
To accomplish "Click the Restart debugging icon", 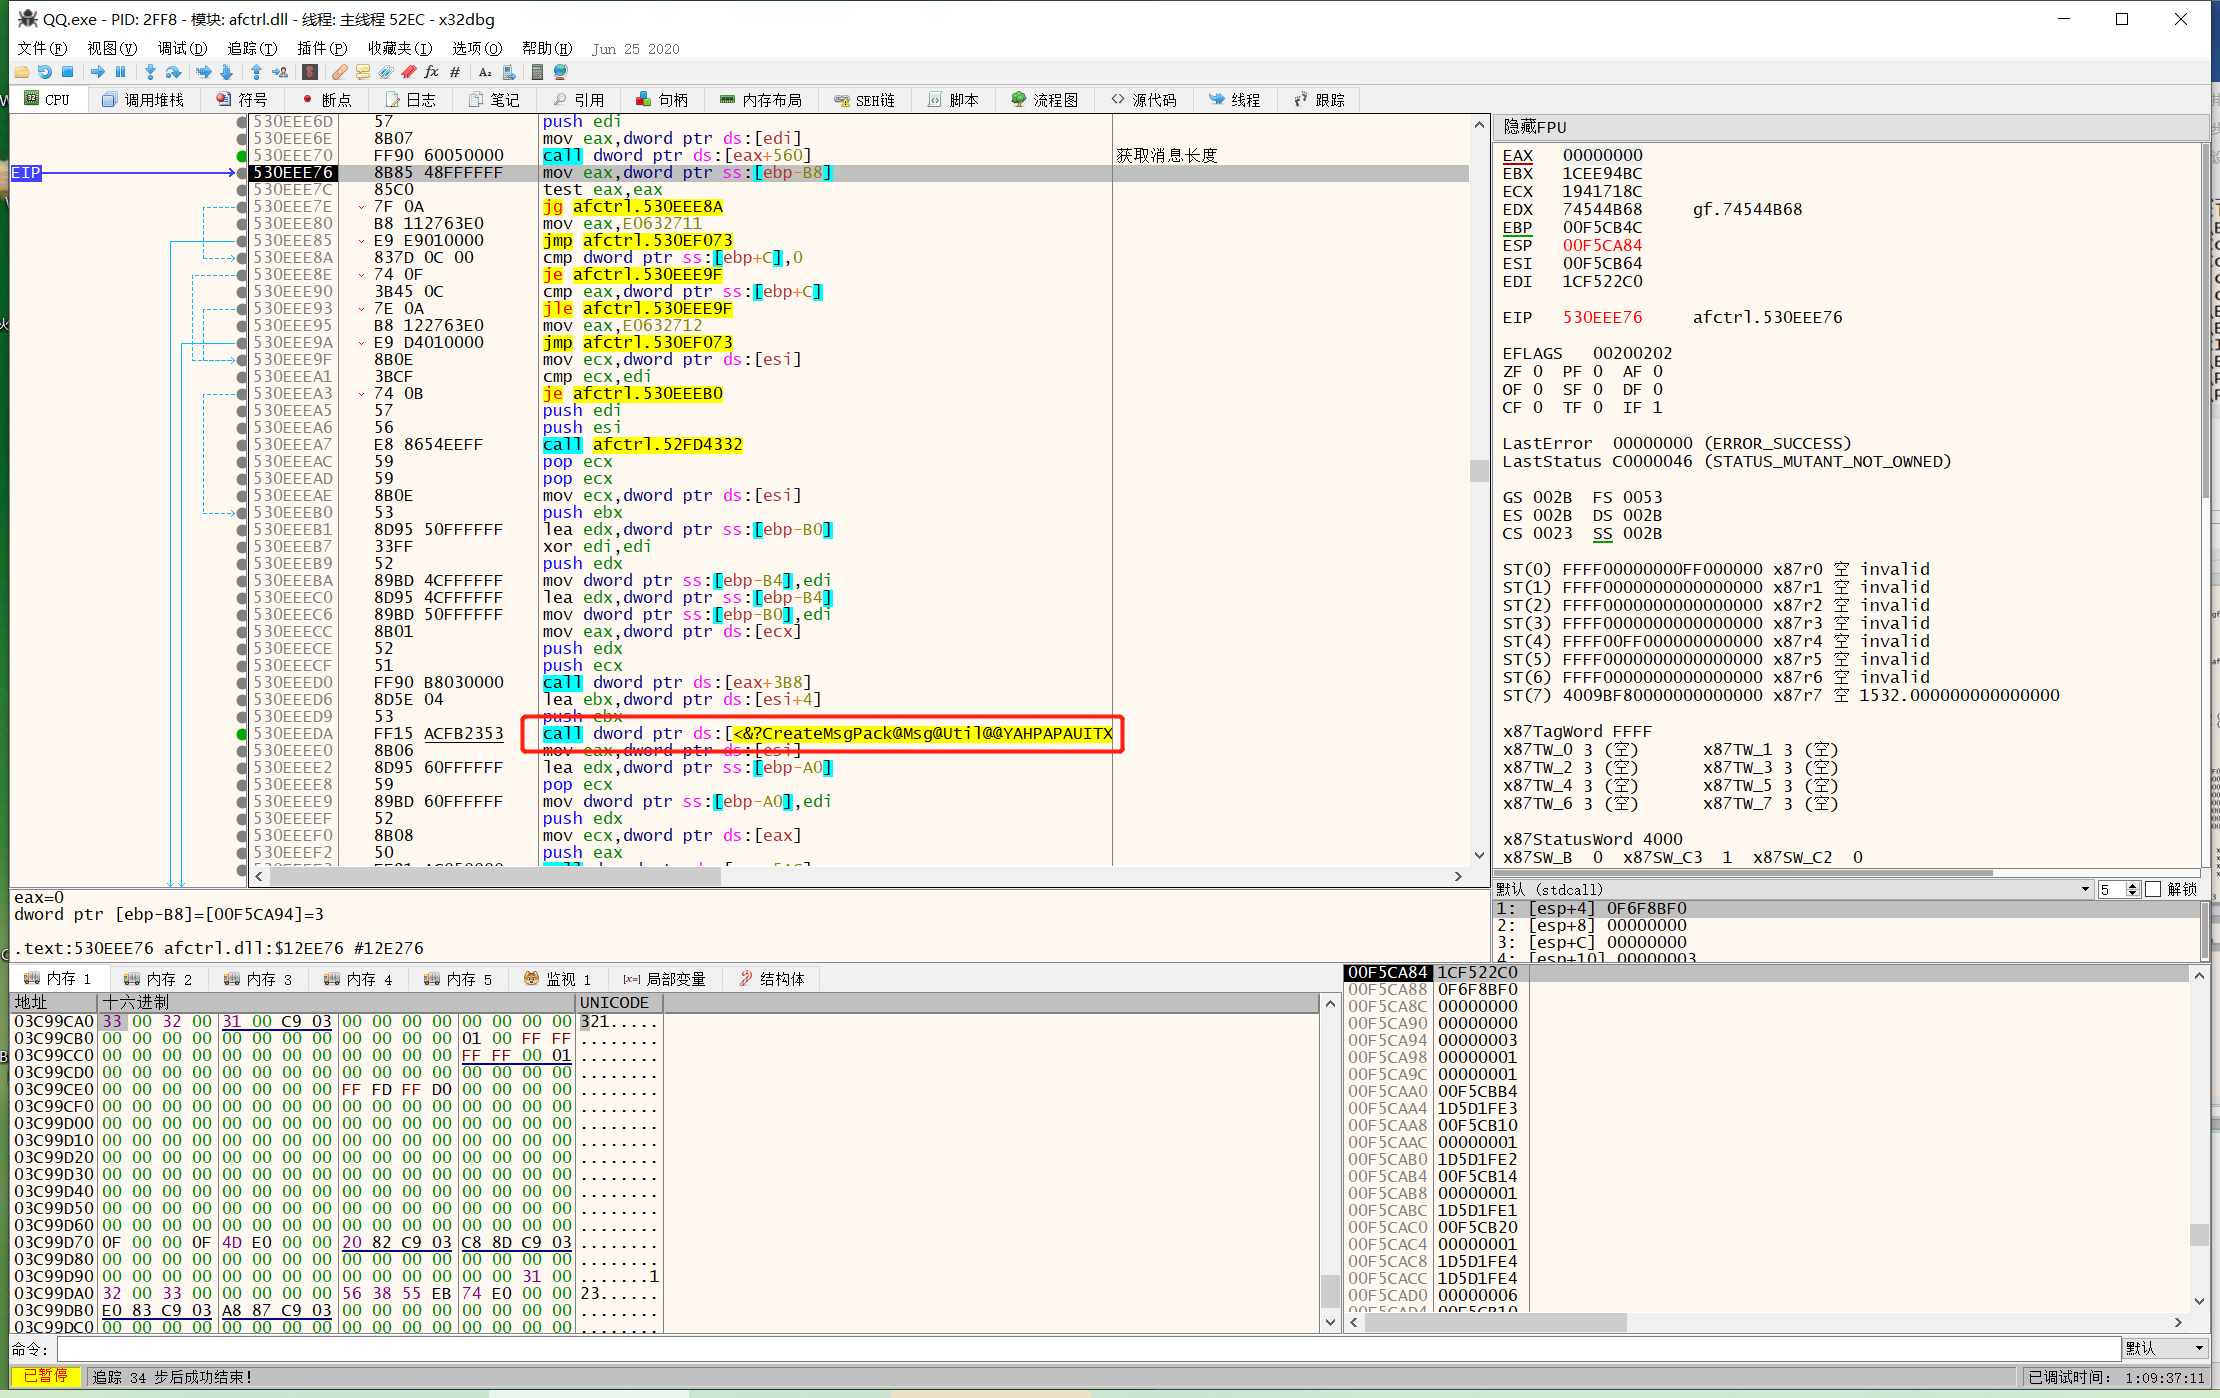I will [x=44, y=72].
